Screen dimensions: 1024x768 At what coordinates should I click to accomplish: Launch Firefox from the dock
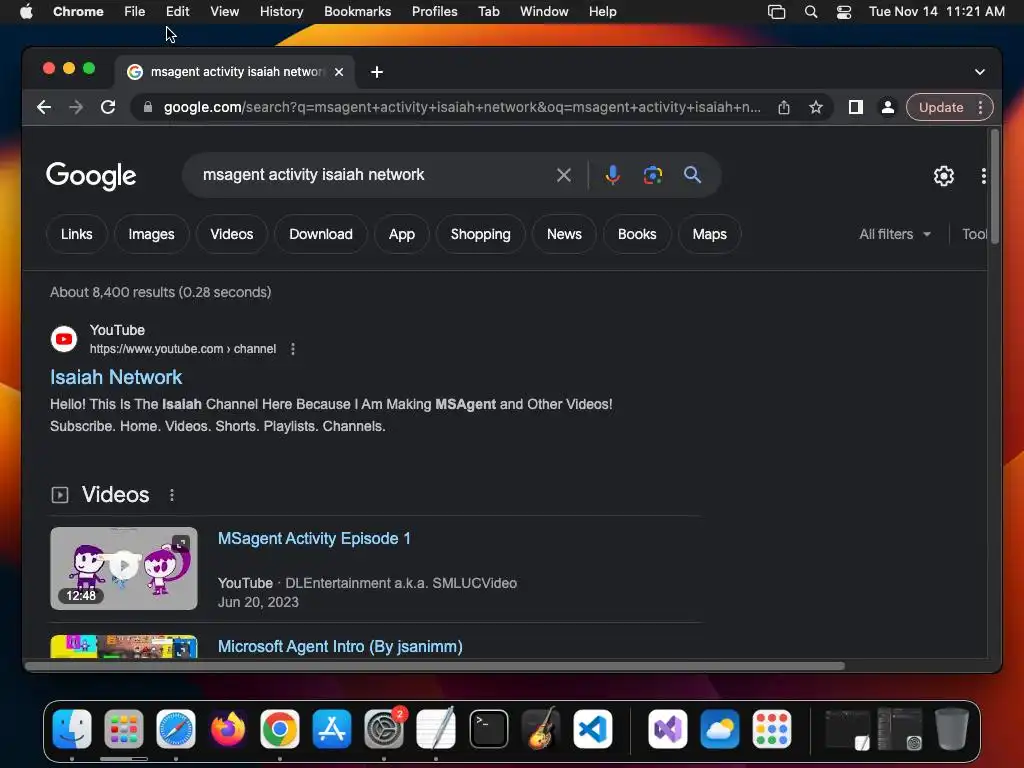[228, 729]
